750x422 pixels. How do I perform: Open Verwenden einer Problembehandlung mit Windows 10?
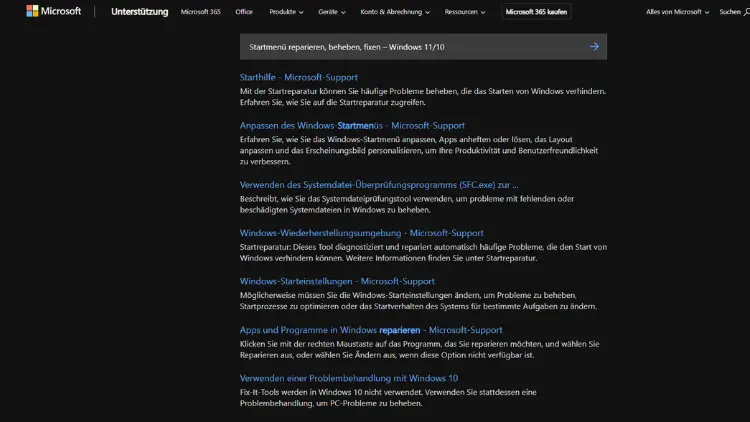click(x=349, y=378)
